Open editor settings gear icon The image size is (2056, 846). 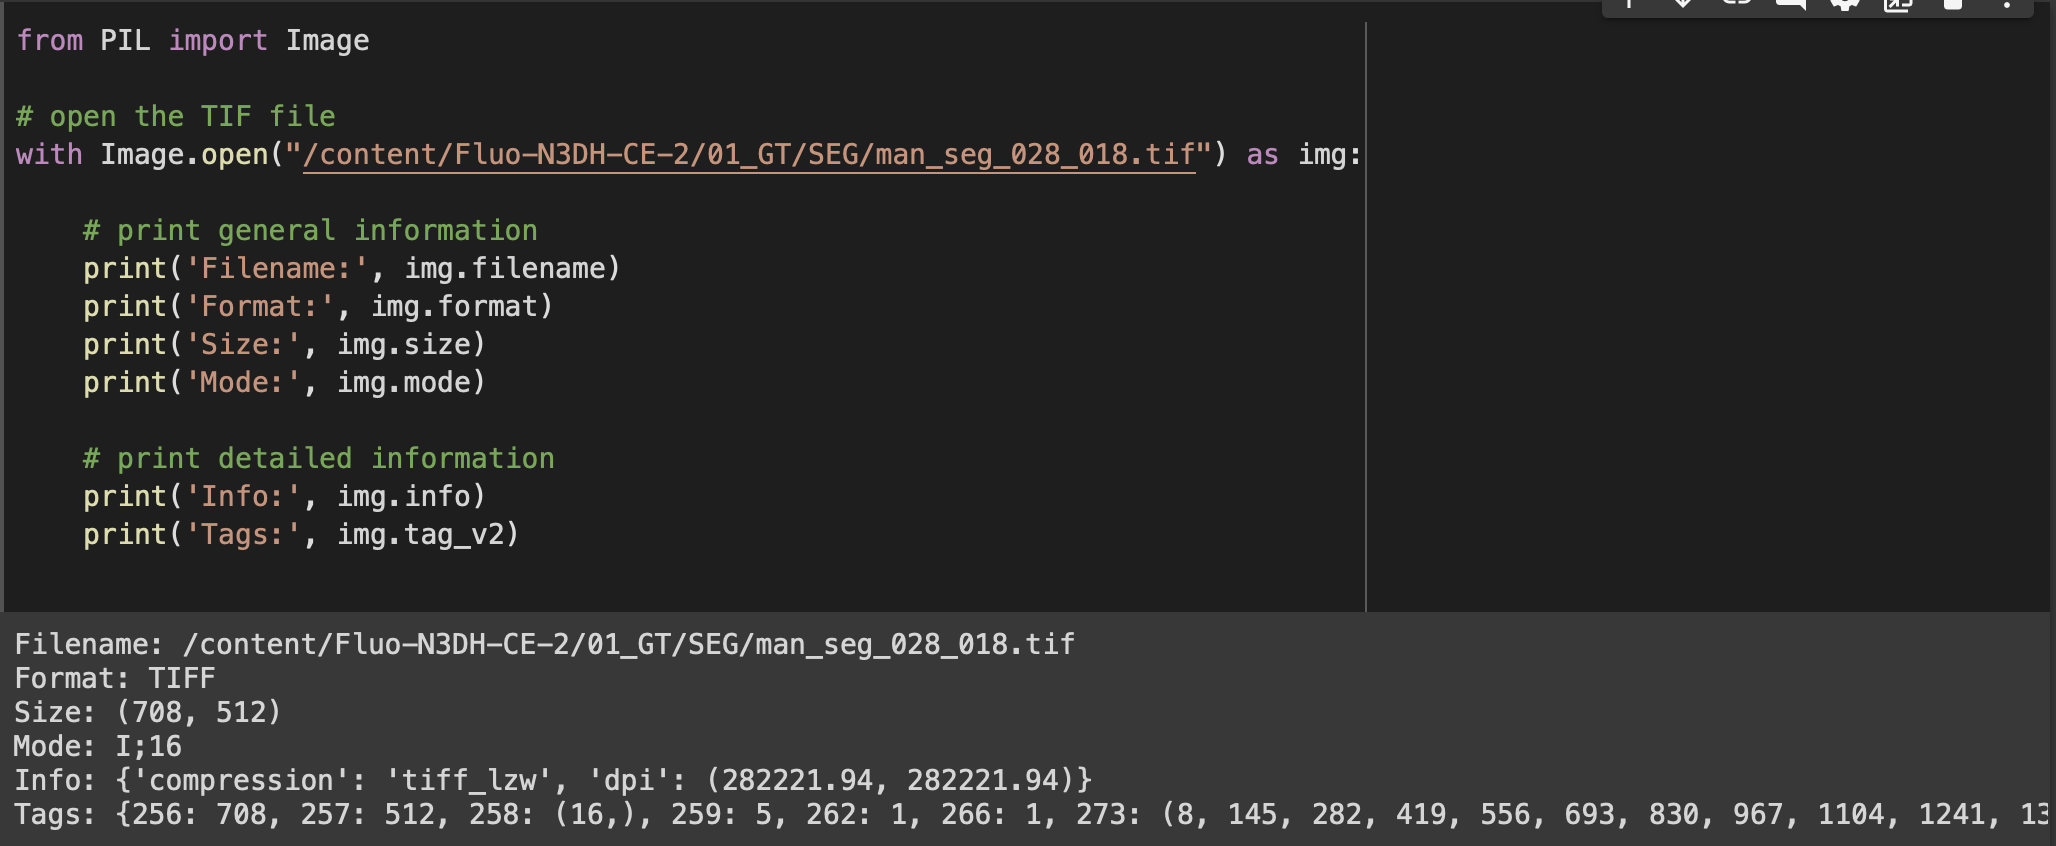pyautogui.click(x=1844, y=4)
